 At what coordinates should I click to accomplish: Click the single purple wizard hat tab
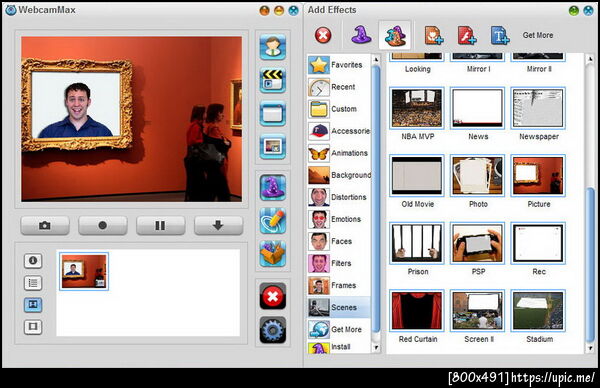pos(361,35)
